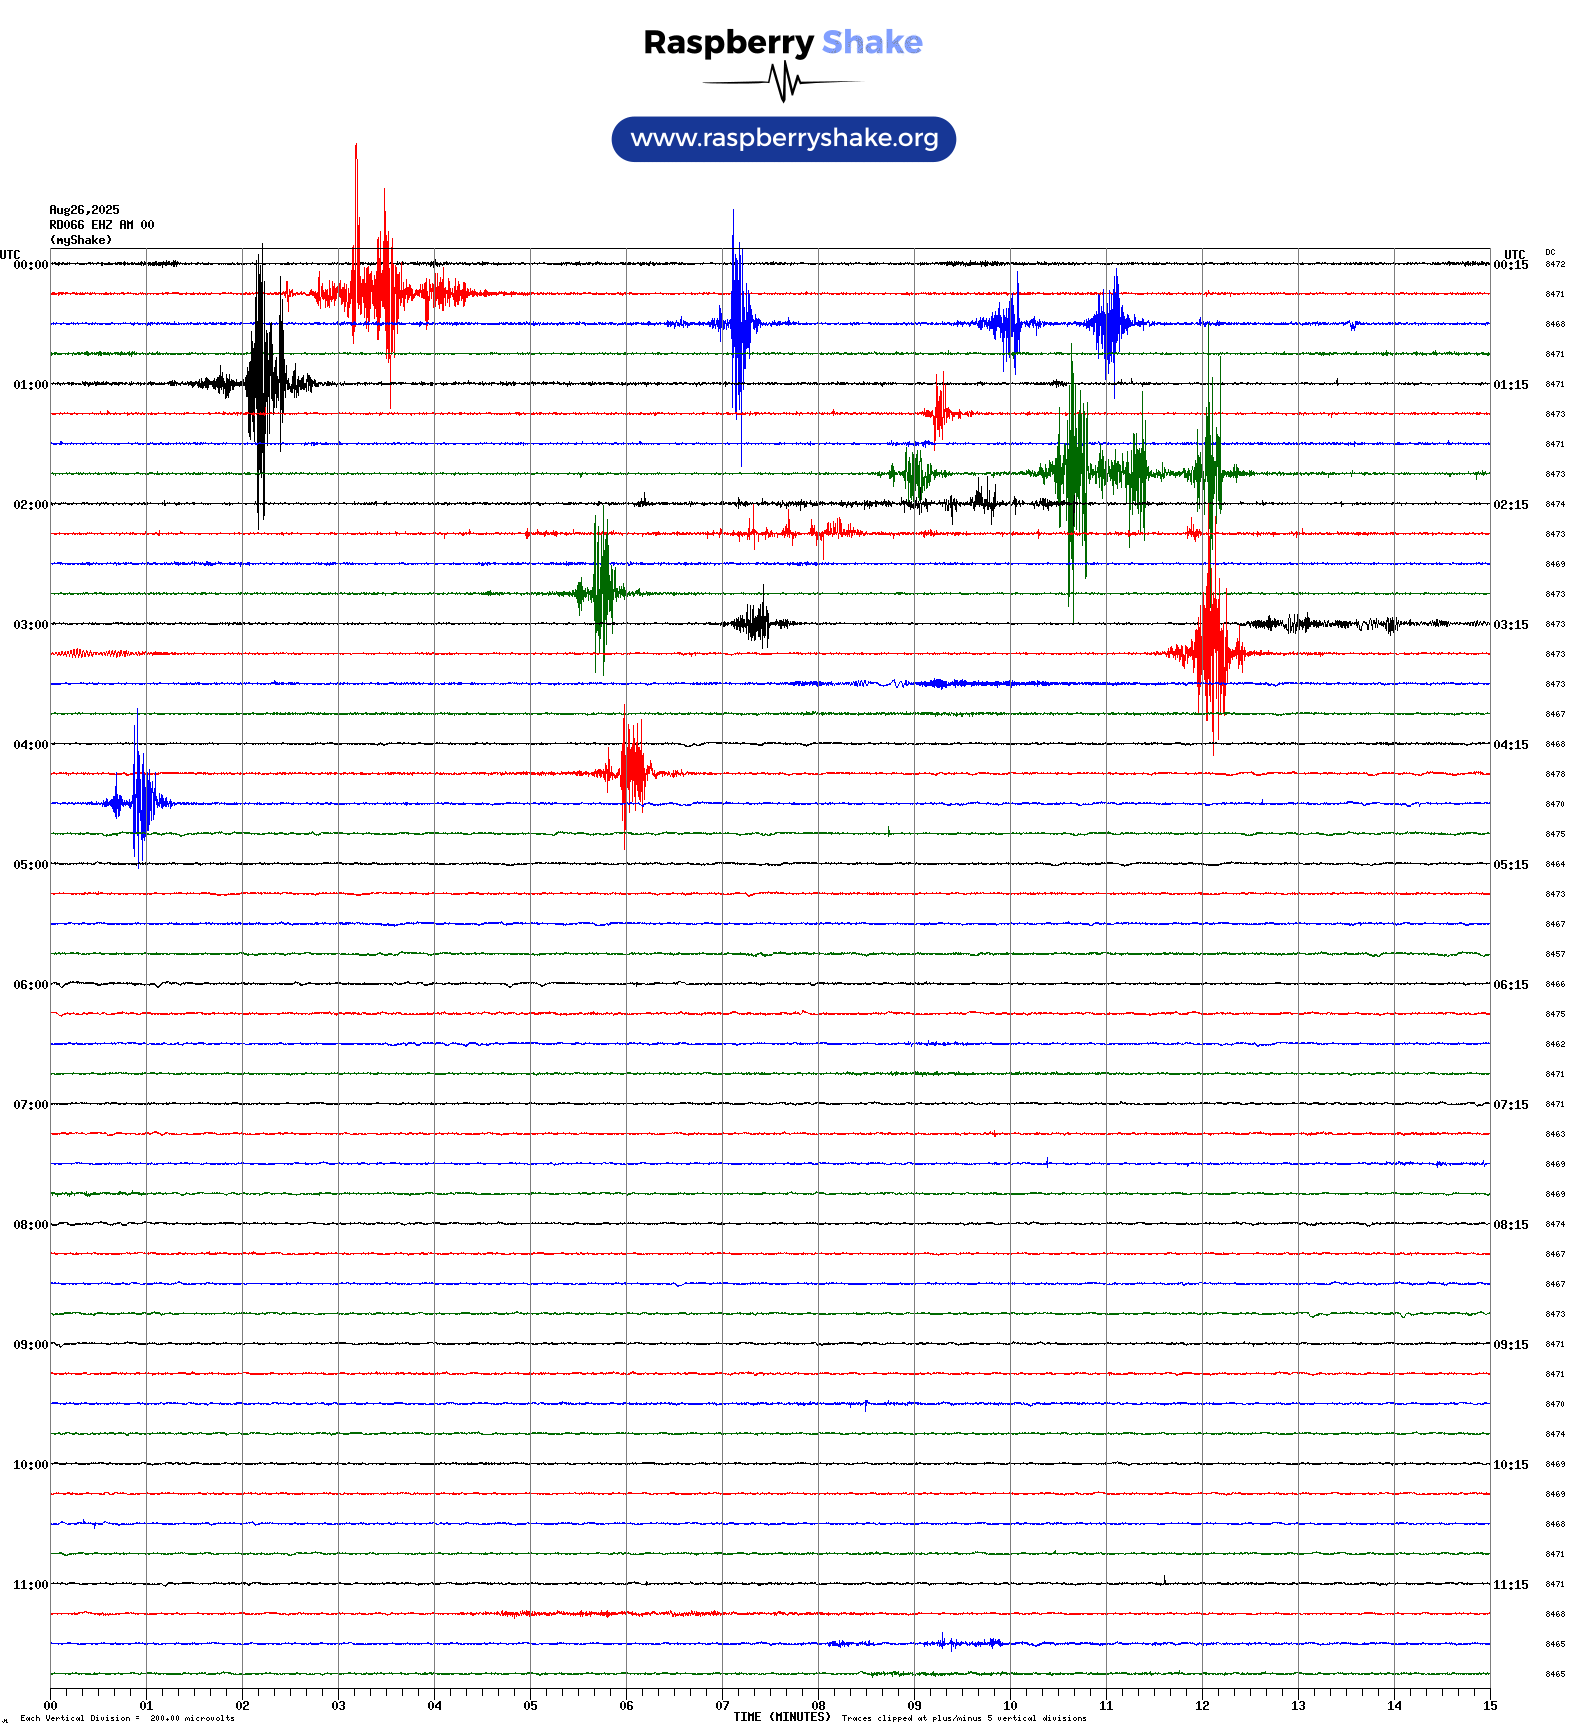This screenshot has height=1732, width=1570.
Task: Click the 03:15 time label on the right axis
Action: [1510, 625]
